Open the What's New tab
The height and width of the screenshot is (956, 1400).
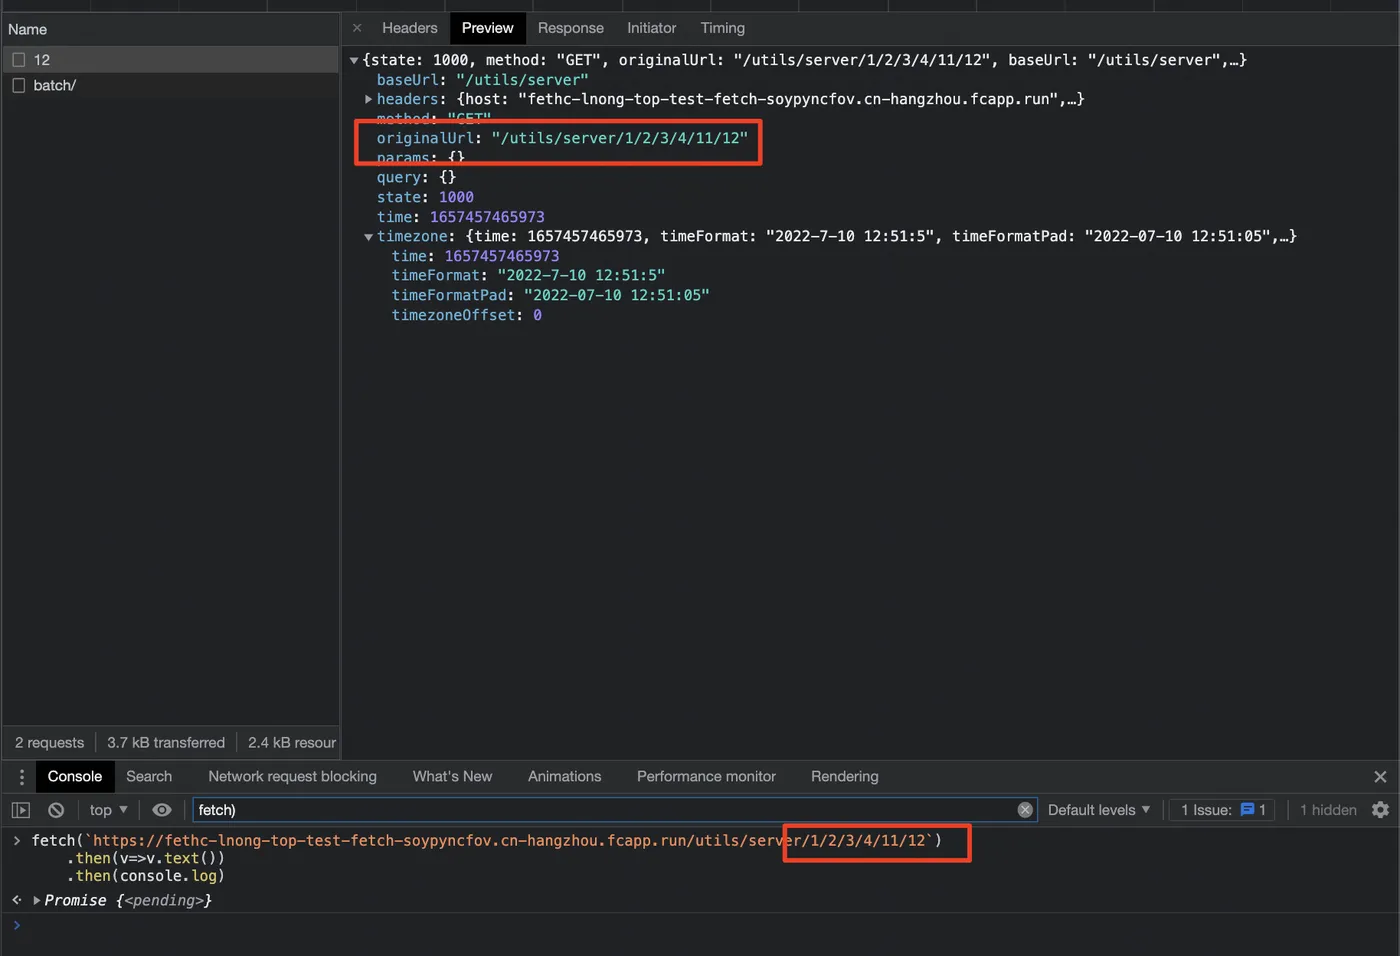tap(452, 776)
